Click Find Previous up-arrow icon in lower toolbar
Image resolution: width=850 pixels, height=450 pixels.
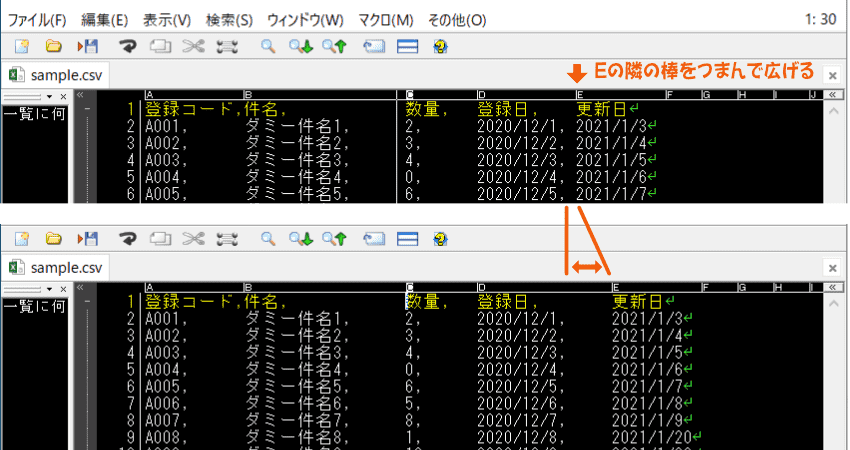334,239
